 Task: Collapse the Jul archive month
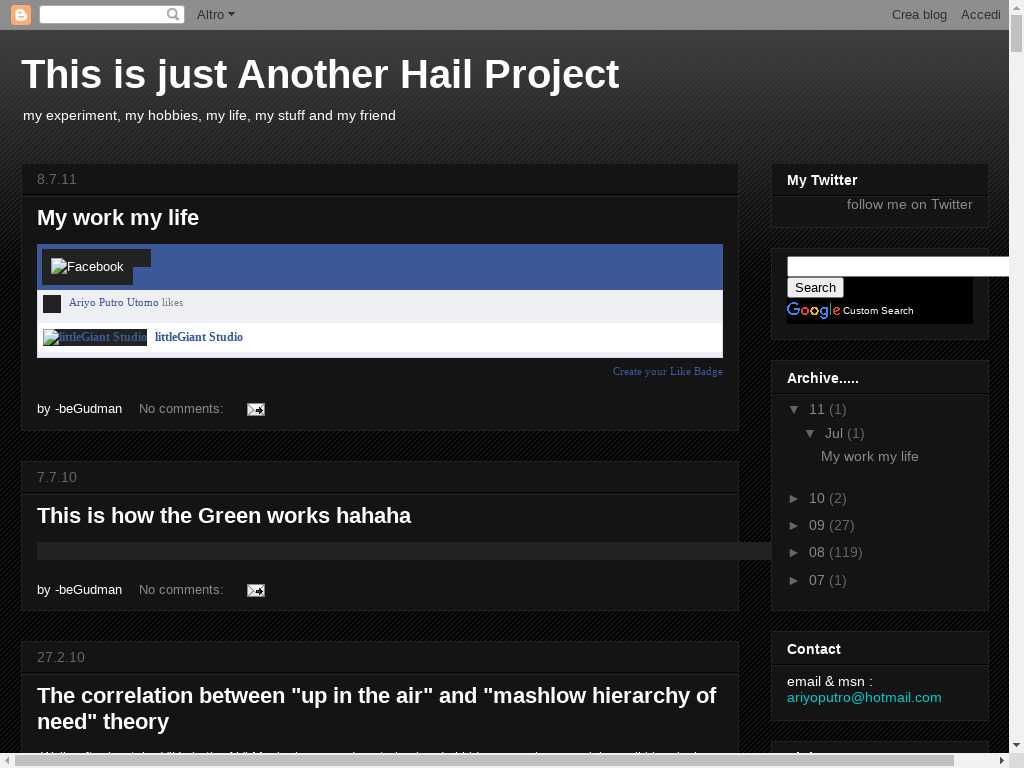click(811, 433)
